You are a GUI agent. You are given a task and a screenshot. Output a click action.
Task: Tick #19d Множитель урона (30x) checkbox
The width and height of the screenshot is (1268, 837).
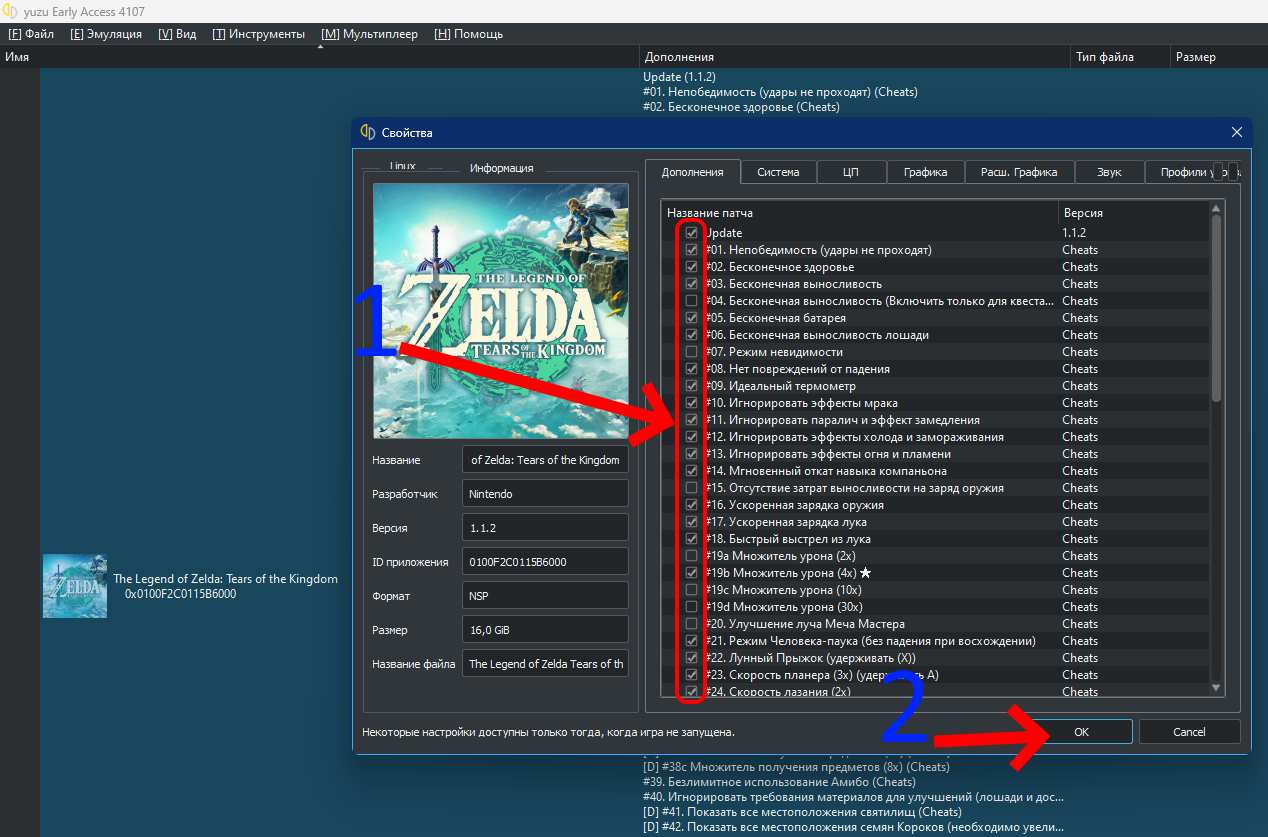(691, 607)
